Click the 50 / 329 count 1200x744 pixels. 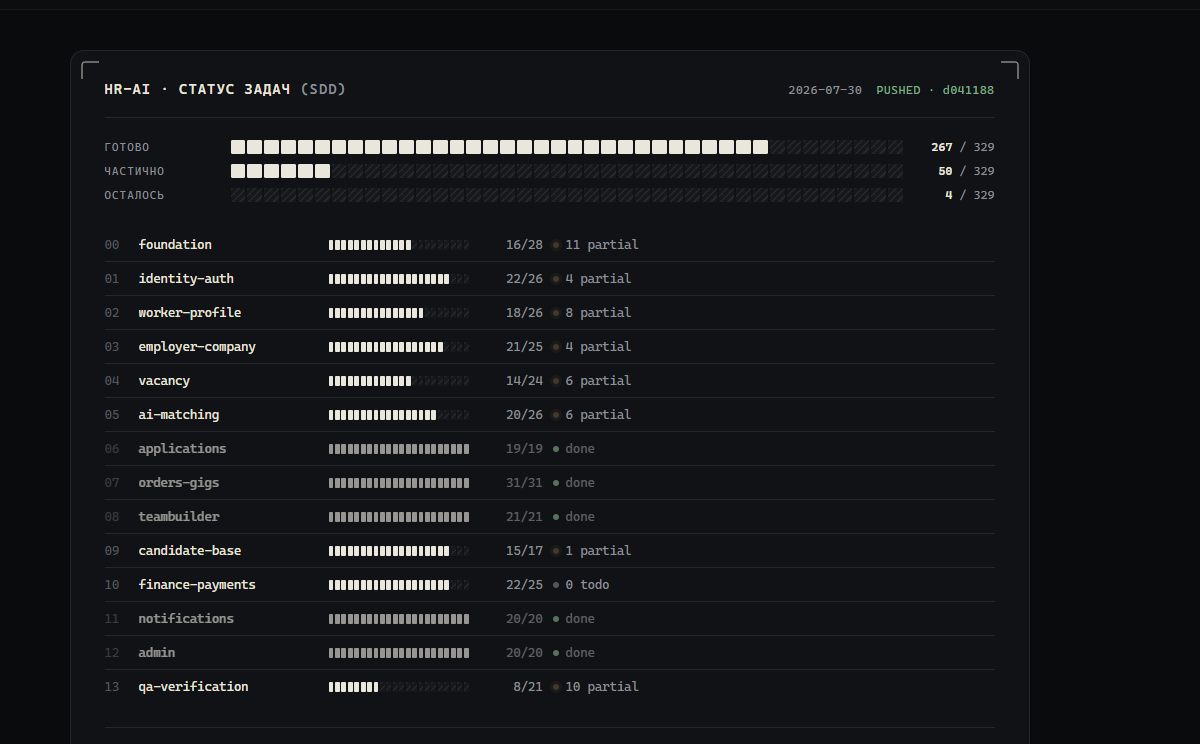(x=966, y=171)
